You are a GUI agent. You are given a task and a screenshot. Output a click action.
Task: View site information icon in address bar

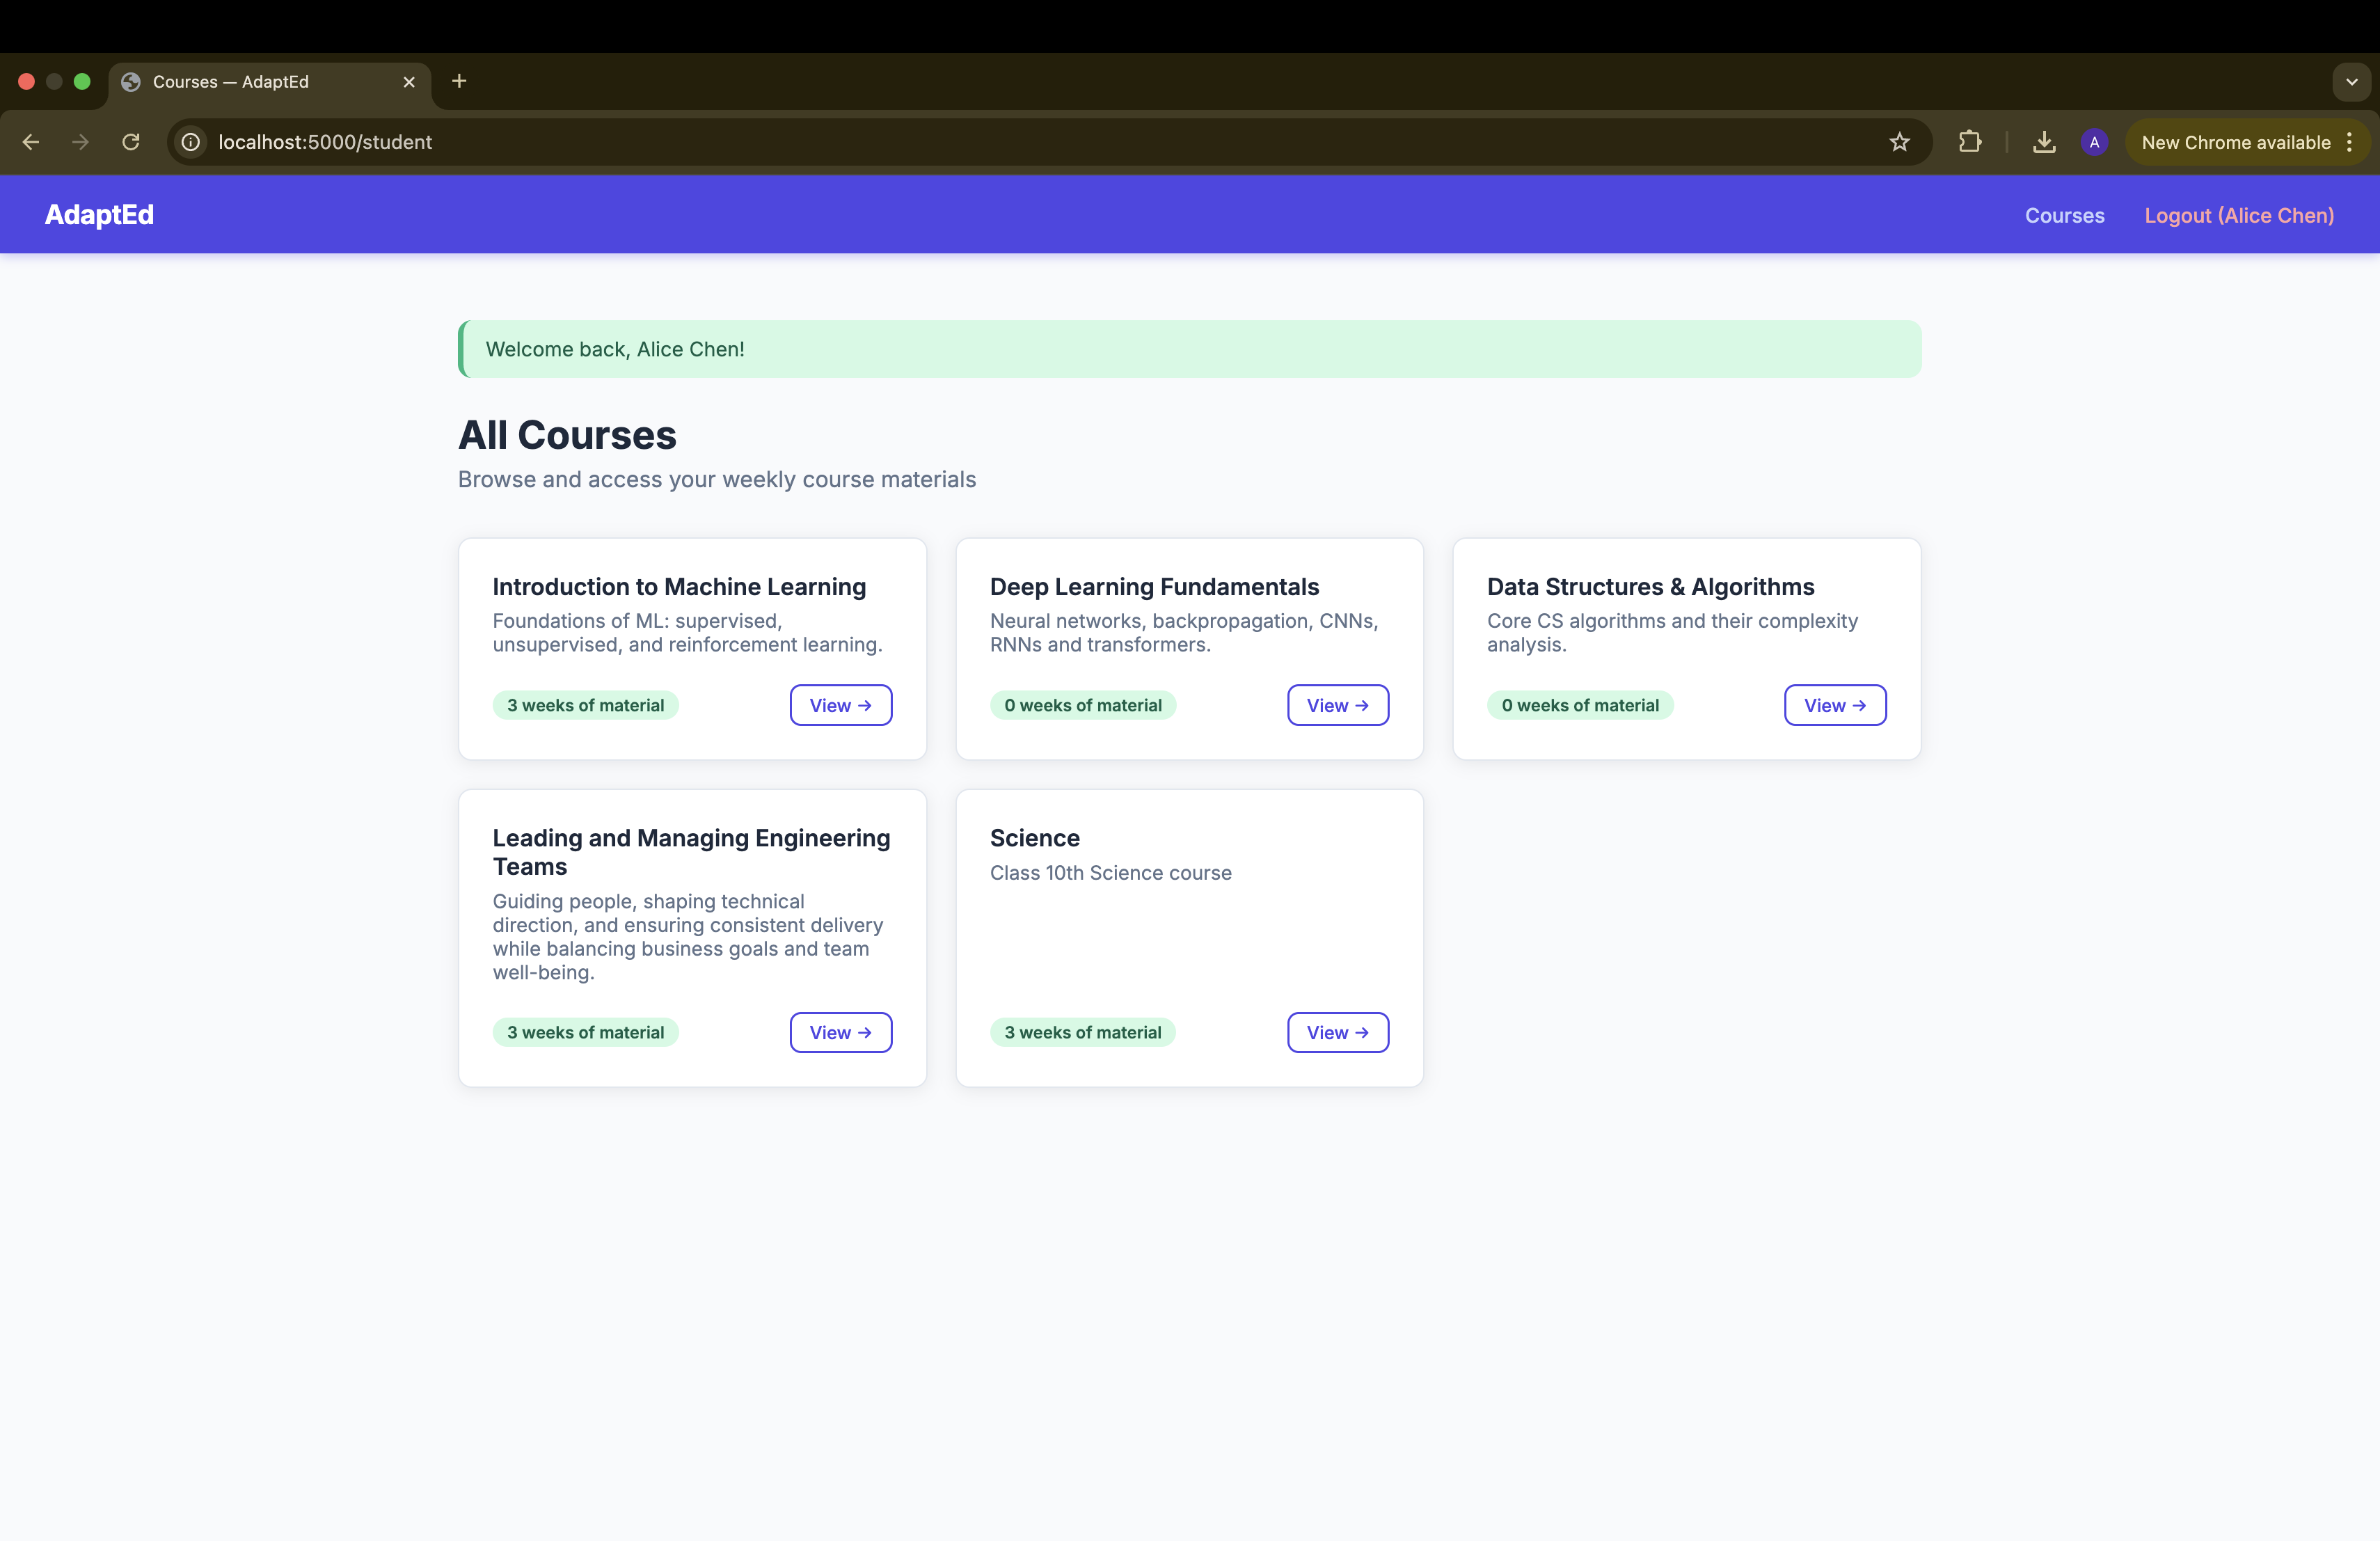[191, 142]
